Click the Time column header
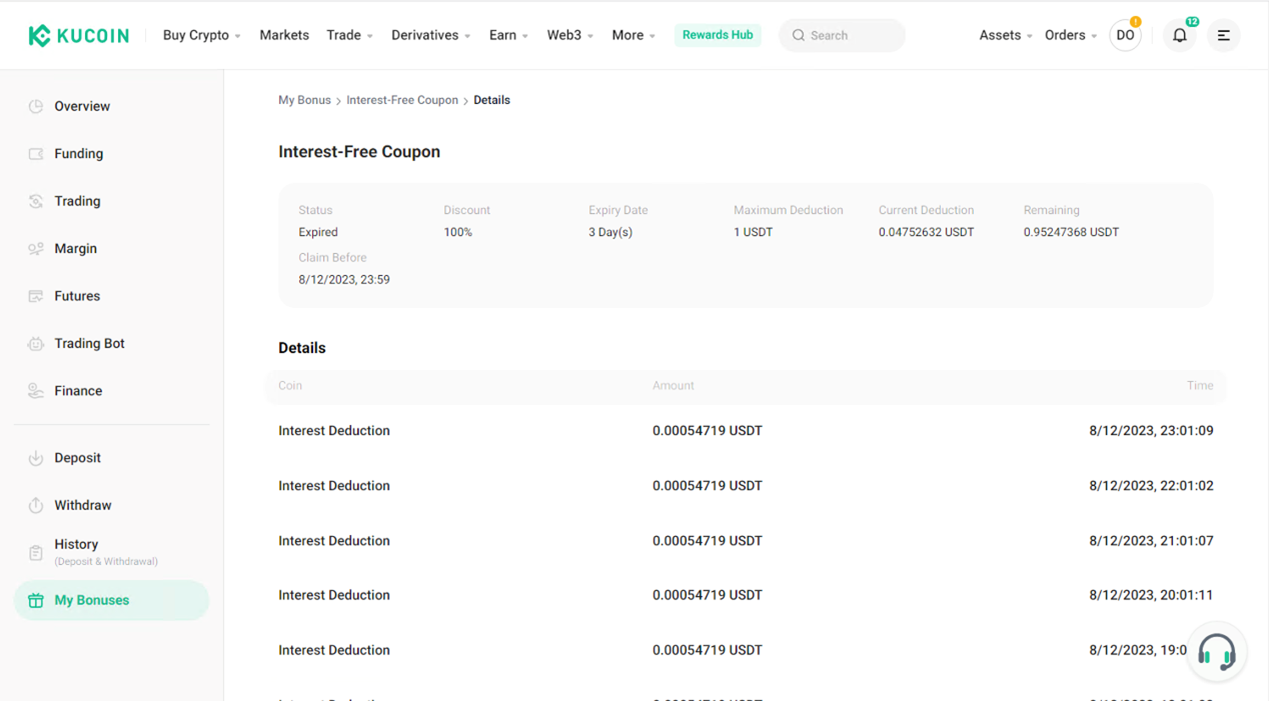 coord(1200,386)
